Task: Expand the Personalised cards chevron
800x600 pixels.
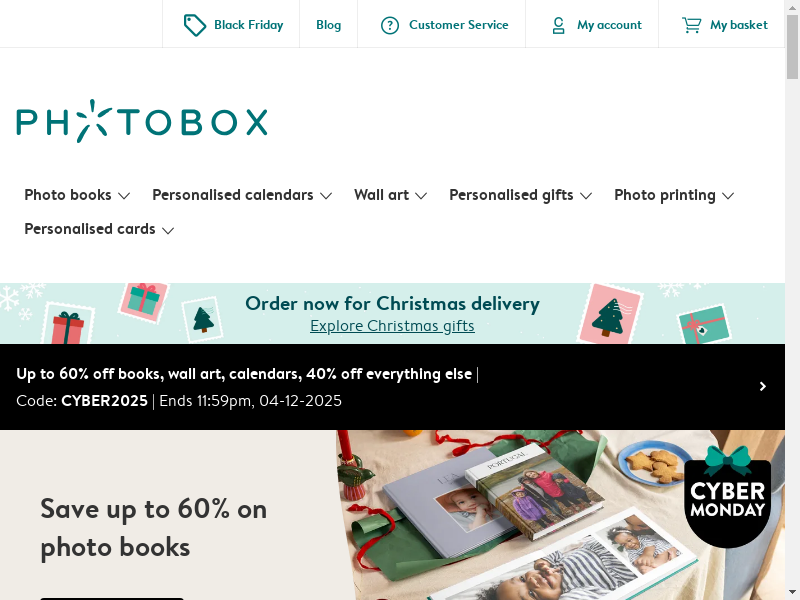Action: [x=168, y=231]
